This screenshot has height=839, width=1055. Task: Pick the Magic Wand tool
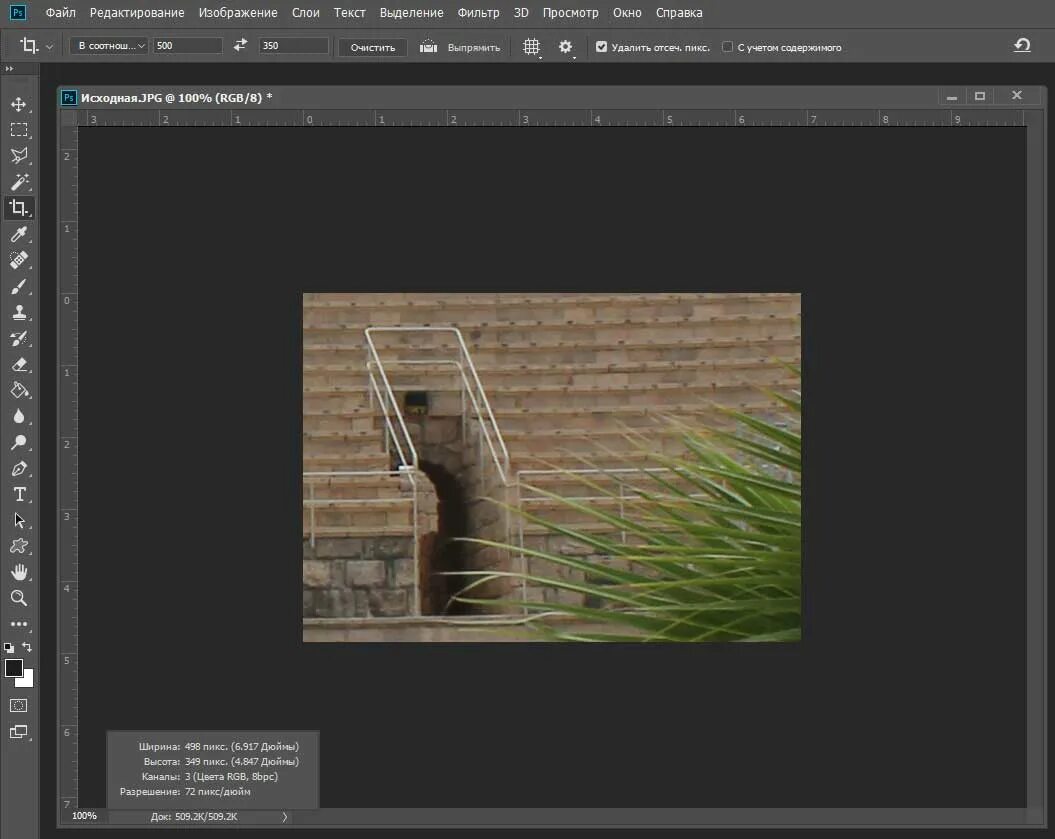click(x=19, y=182)
